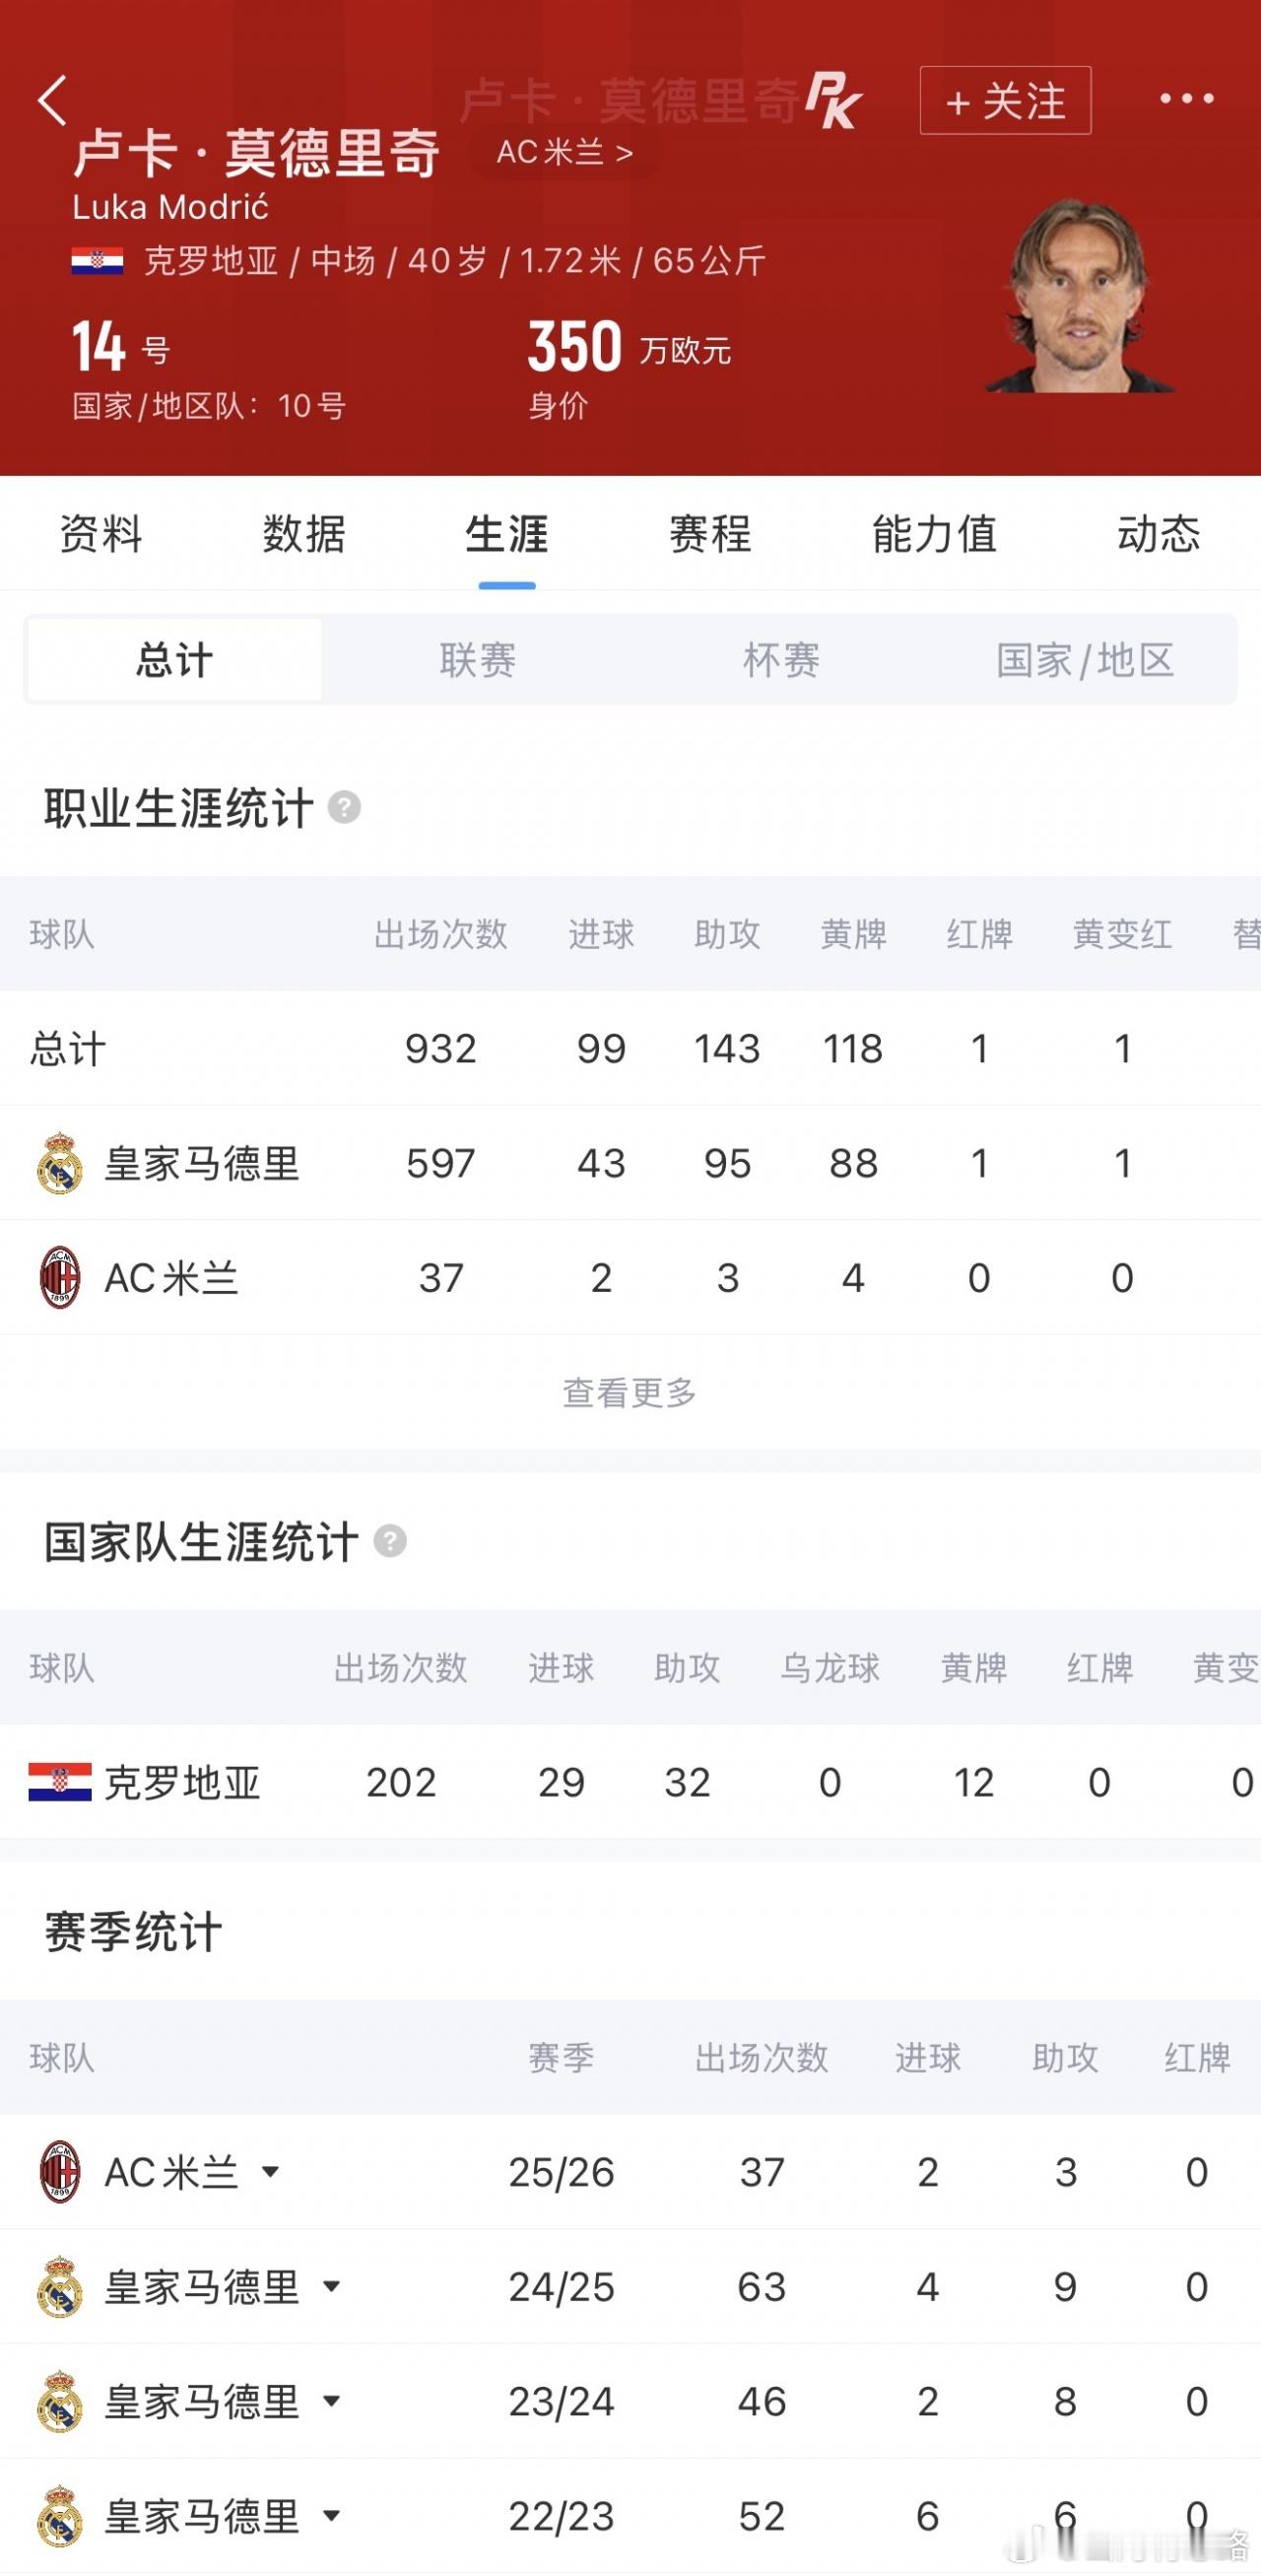Open the PK comparison icon

(834, 100)
